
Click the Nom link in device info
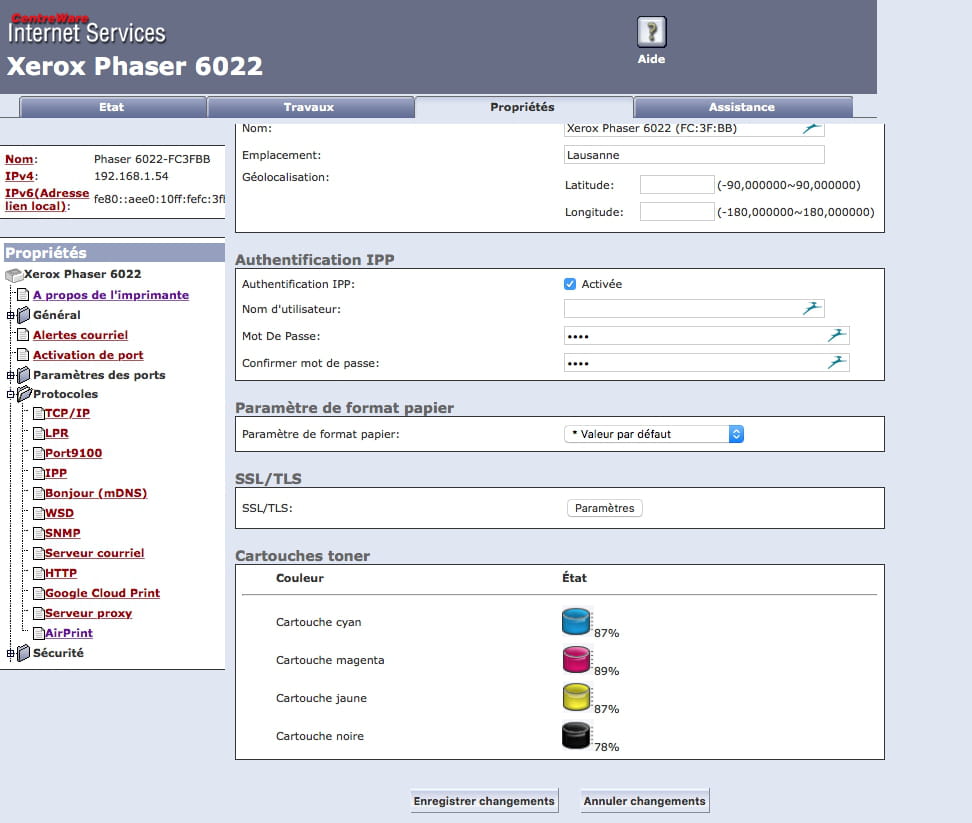19,159
